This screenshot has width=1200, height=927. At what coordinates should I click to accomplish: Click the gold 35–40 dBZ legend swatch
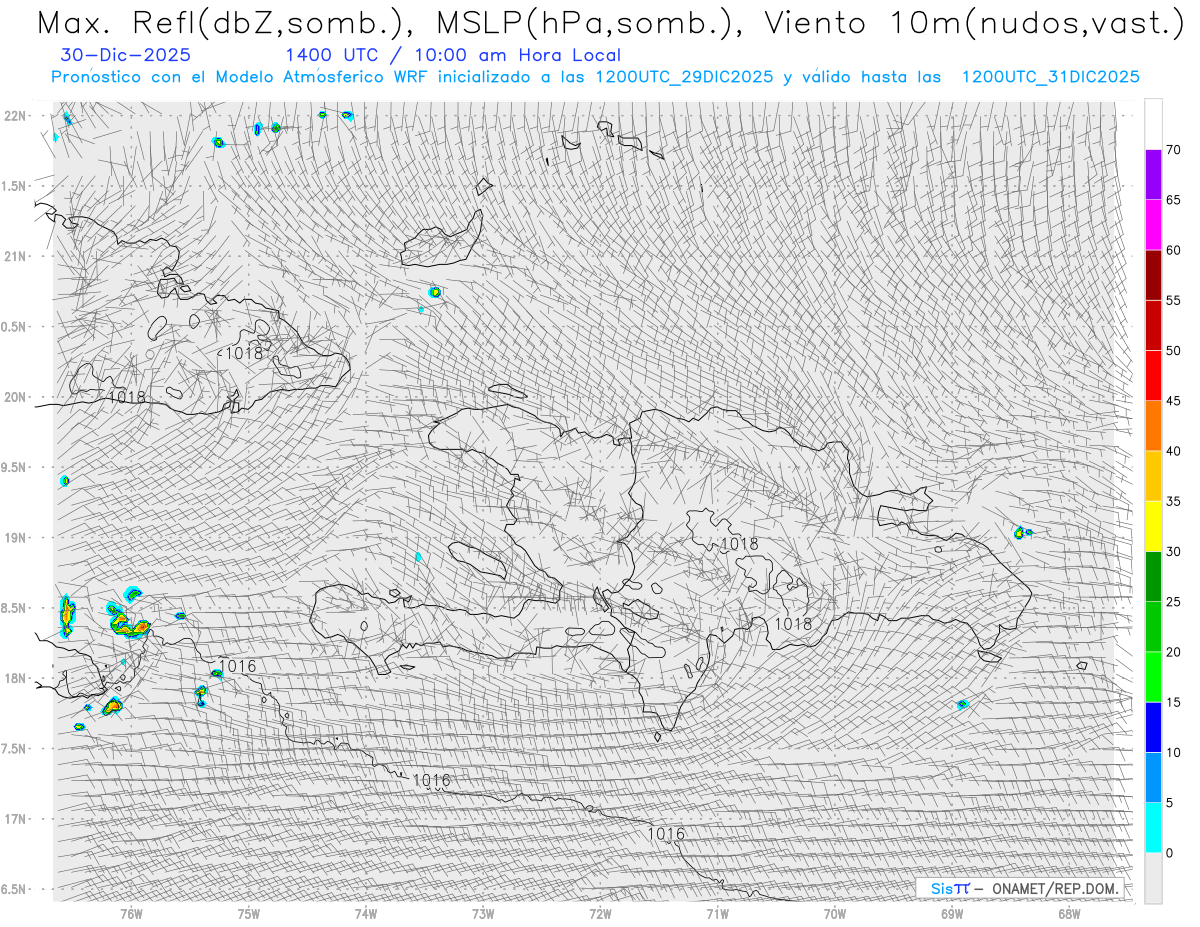click(1153, 476)
